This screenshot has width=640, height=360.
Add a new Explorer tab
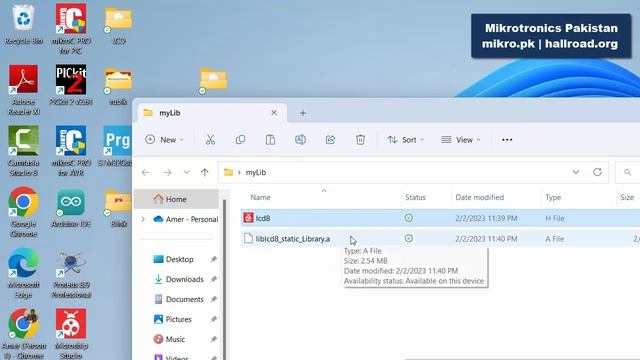tap(303, 113)
